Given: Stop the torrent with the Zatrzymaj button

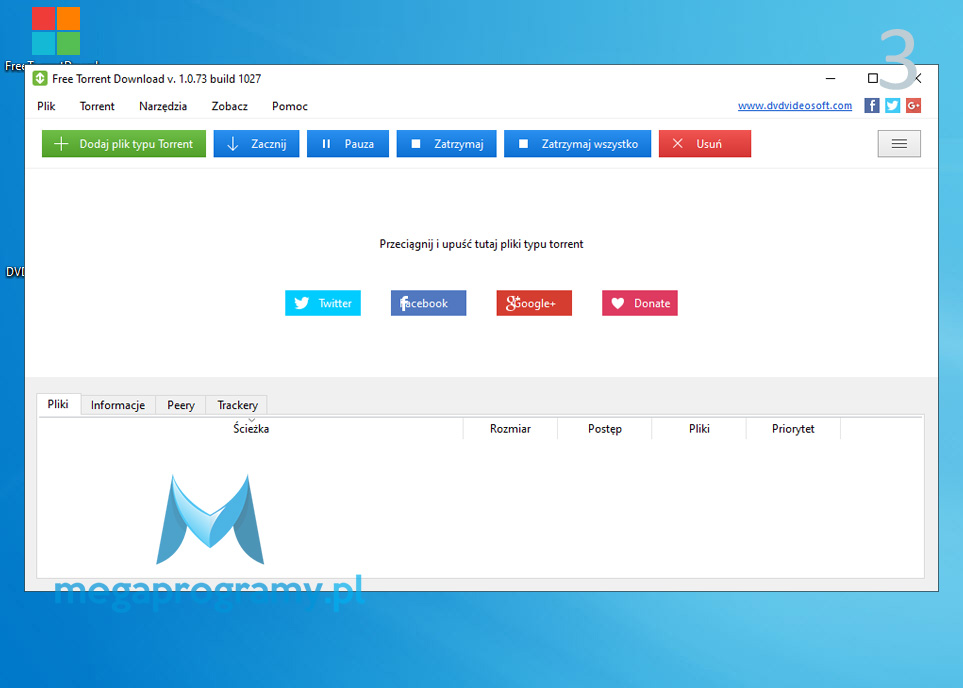Looking at the screenshot, I should tap(446, 144).
